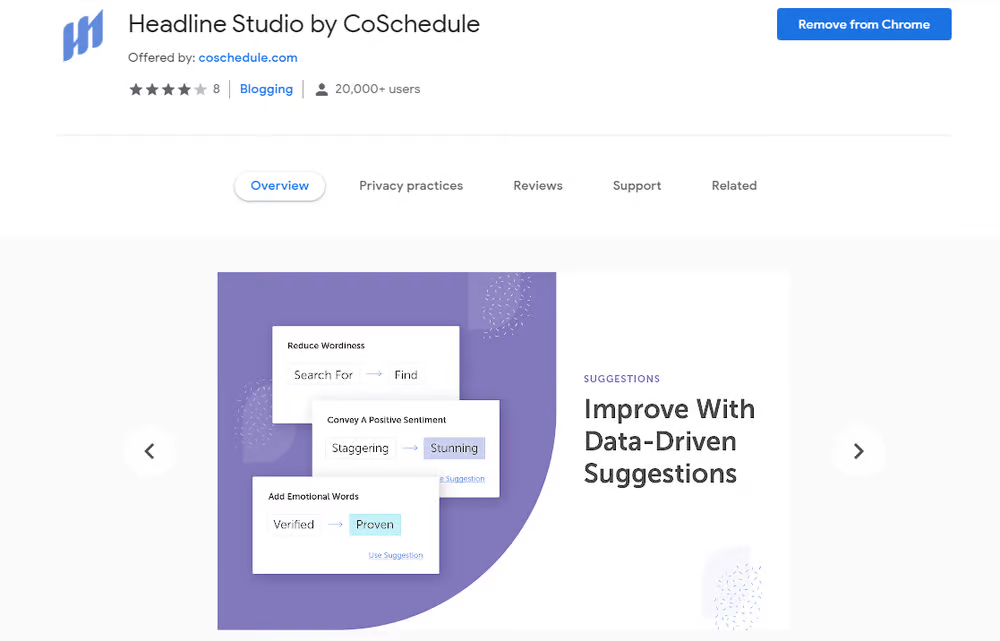This screenshot has width=1000, height=641.
Task: Click the star rating icons
Action: tap(168, 89)
